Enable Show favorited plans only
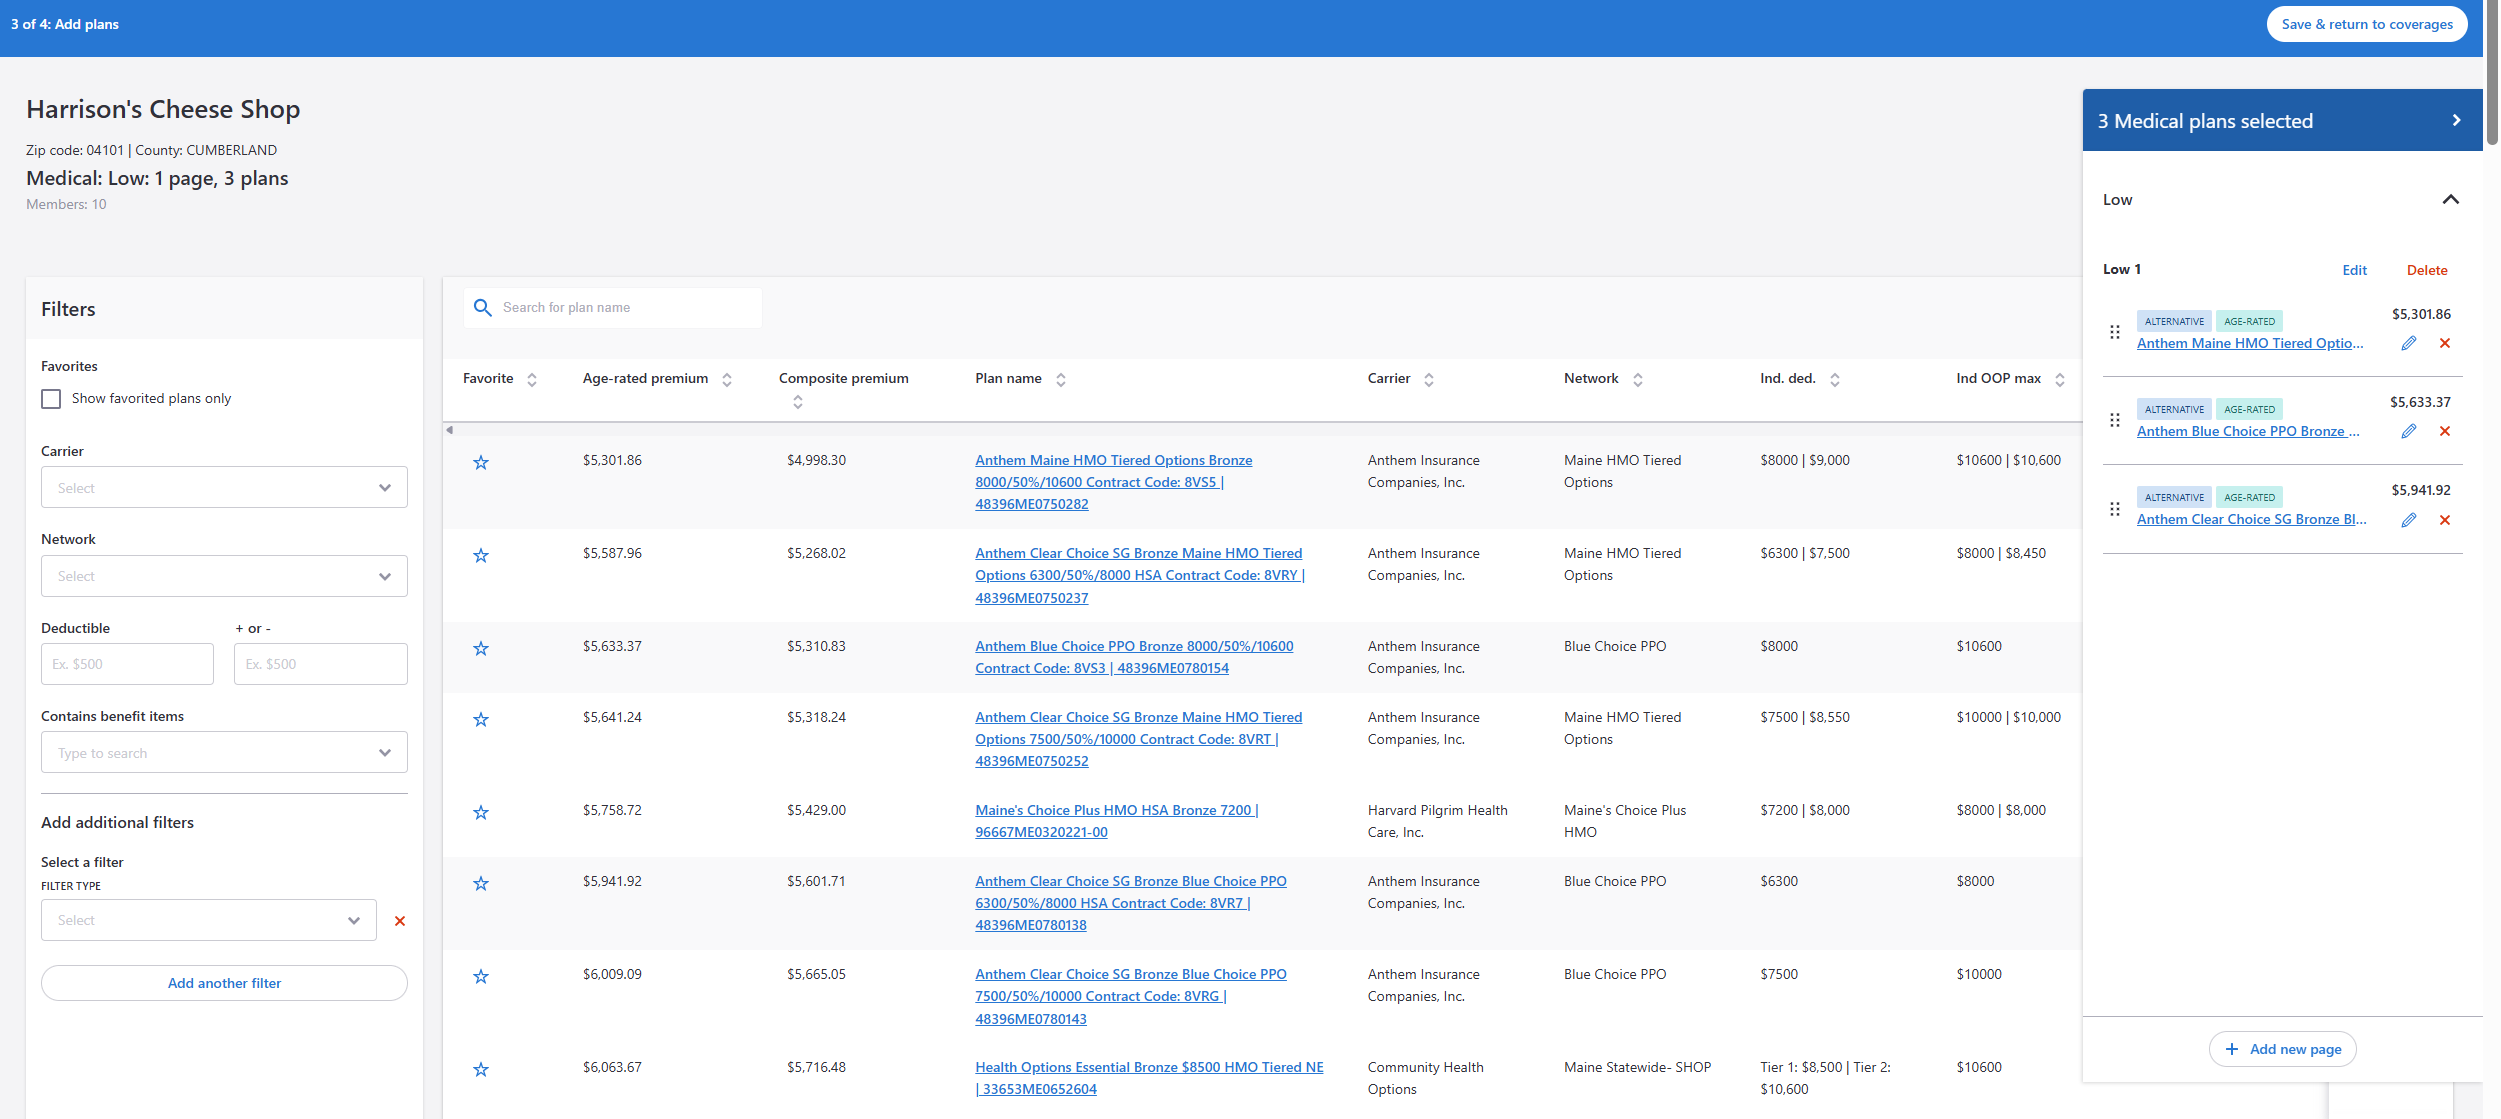The image size is (2501, 1119). point(51,398)
